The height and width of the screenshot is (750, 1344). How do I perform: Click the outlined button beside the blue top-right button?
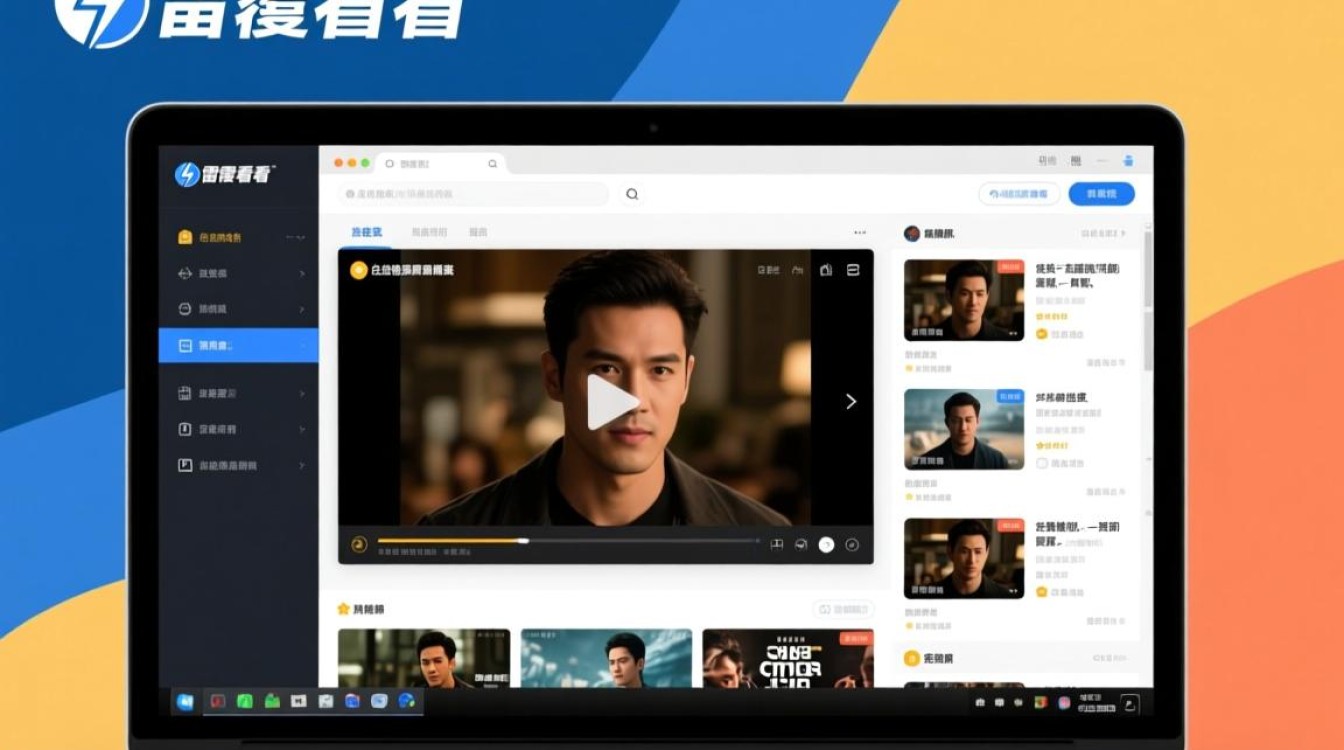tap(1017, 194)
